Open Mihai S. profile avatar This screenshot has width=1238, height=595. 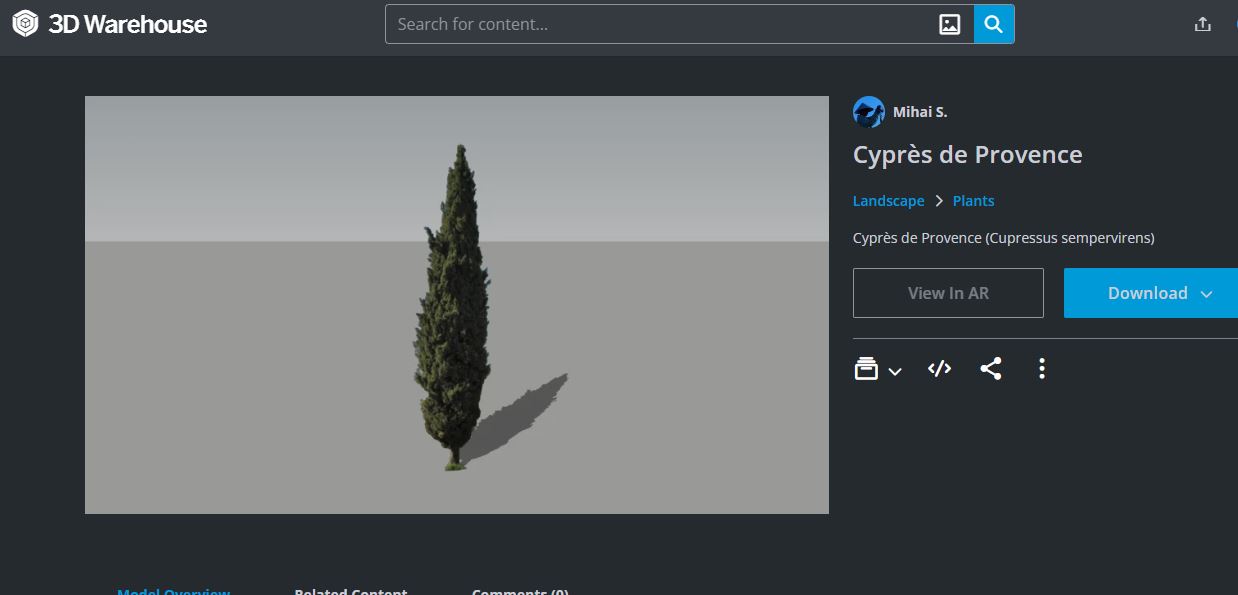tap(869, 112)
